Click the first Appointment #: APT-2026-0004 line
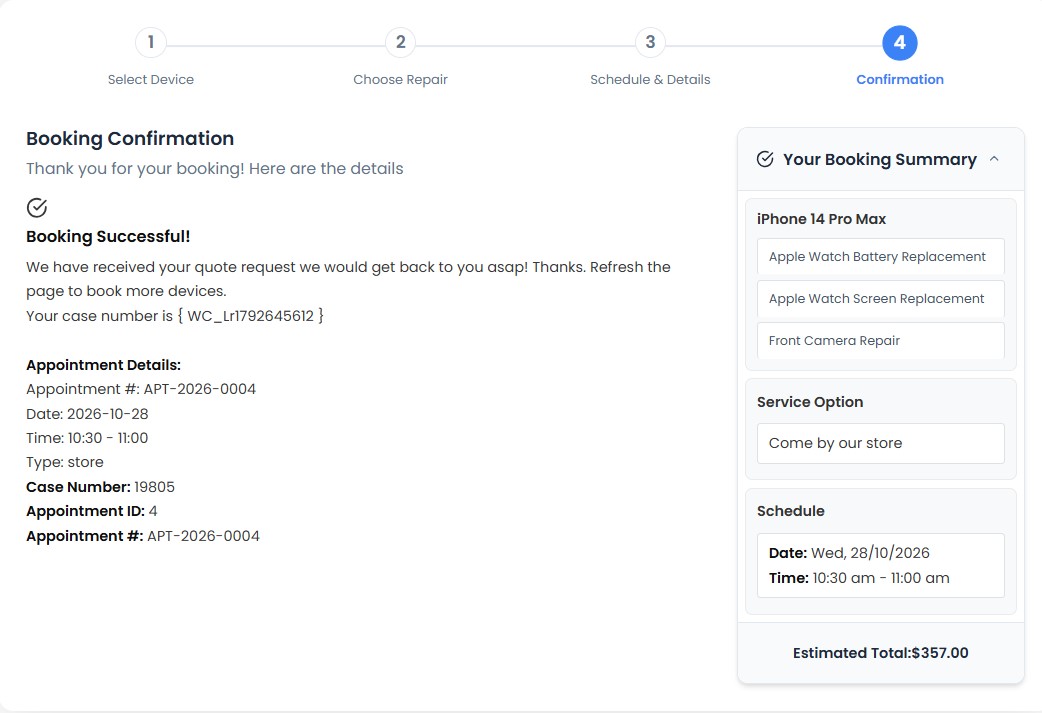 tap(141, 389)
